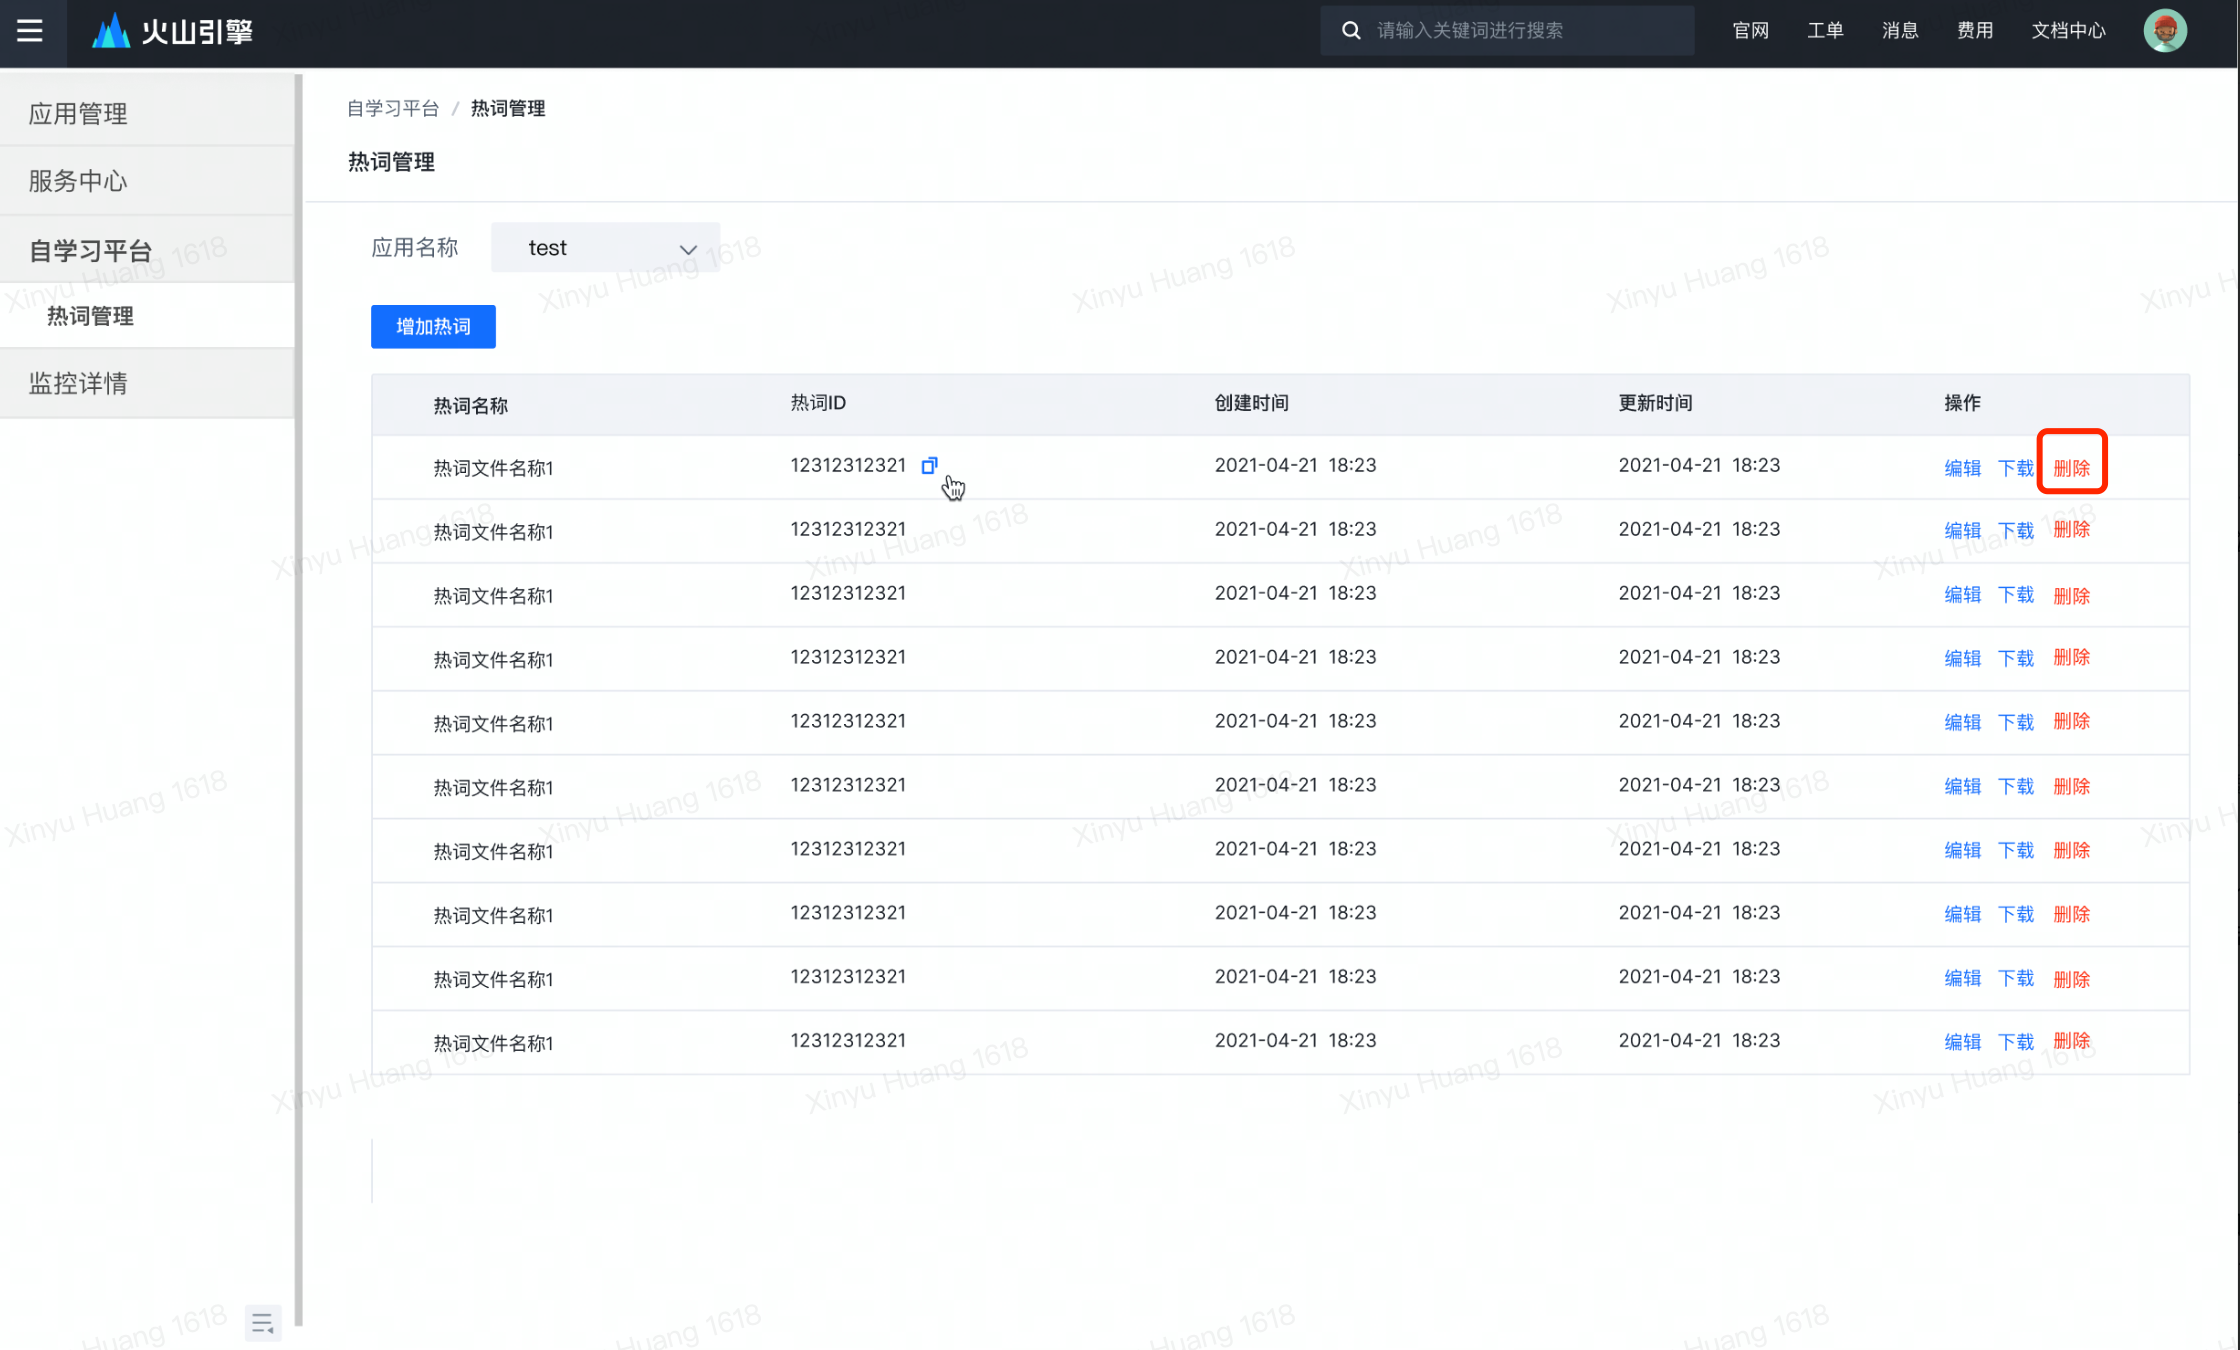This screenshot has width=2240, height=1350.
Task: Click the 火山引擎 logo
Action: pos(173,31)
